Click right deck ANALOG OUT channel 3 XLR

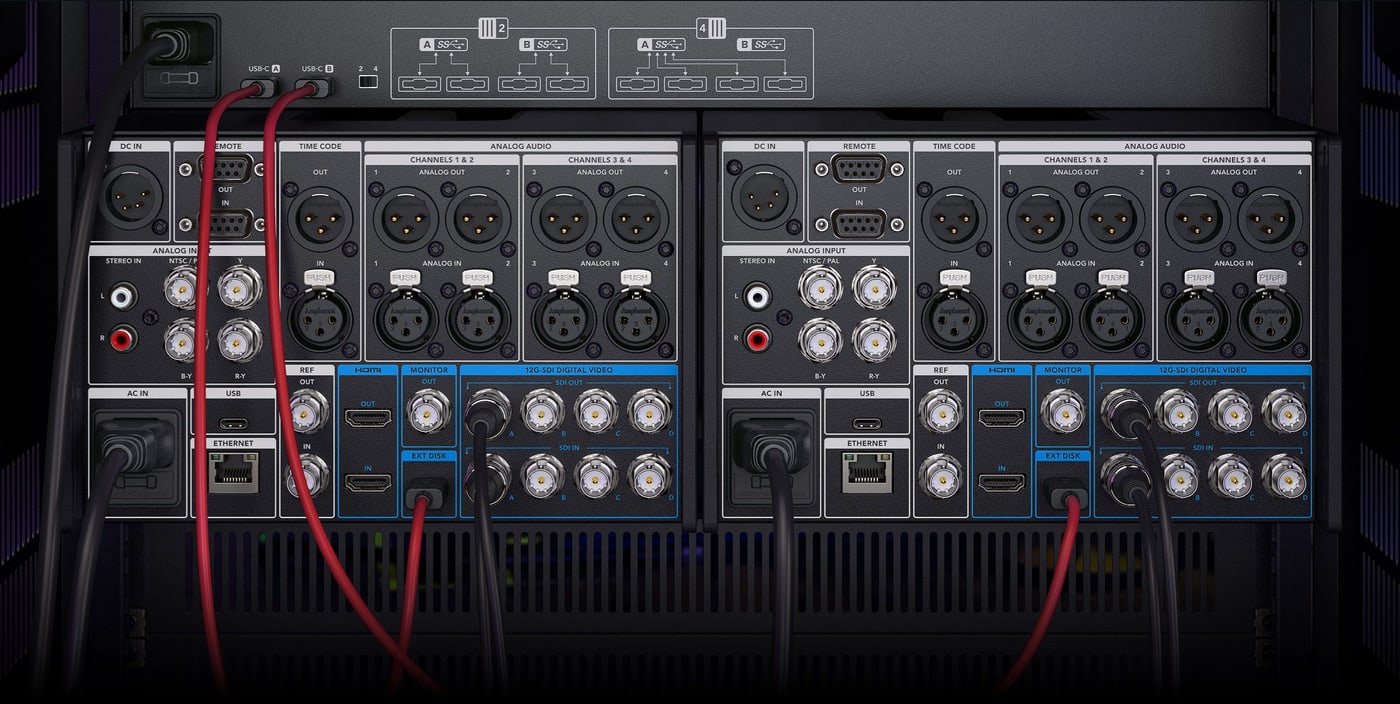tap(1198, 219)
